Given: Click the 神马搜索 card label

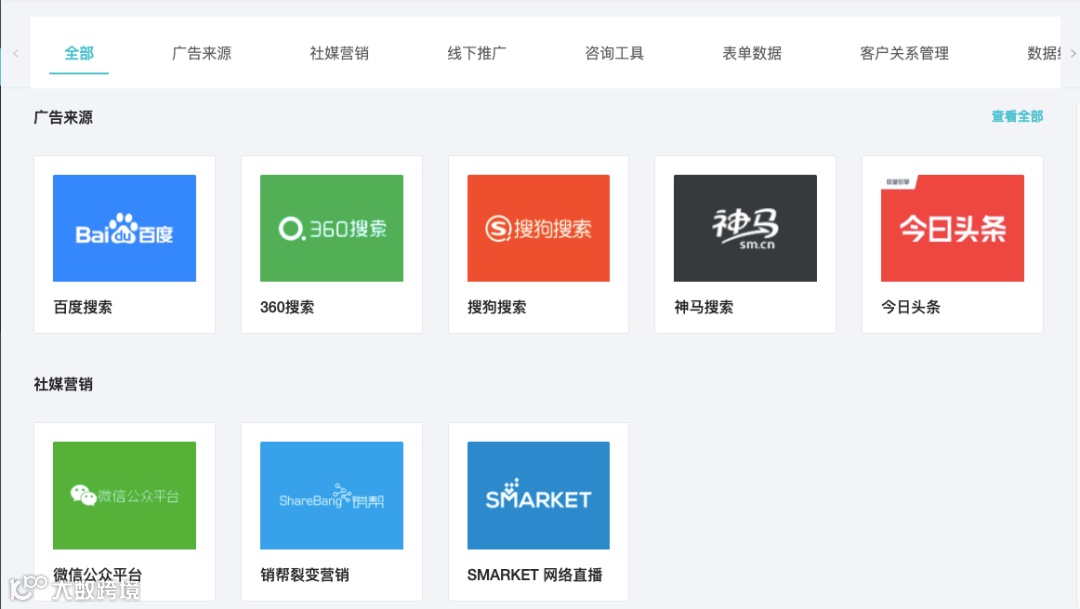Looking at the screenshot, I should tap(703, 307).
